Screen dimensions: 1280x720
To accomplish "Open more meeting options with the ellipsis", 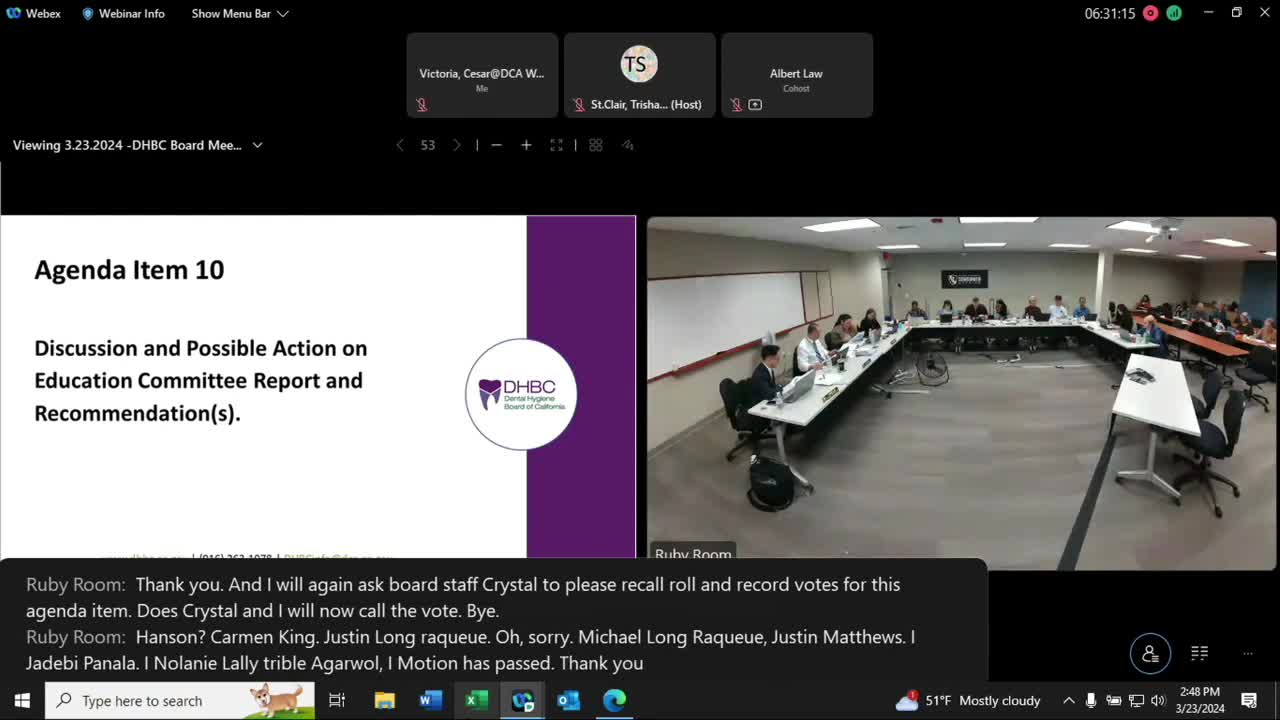I will coord(1247,653).
